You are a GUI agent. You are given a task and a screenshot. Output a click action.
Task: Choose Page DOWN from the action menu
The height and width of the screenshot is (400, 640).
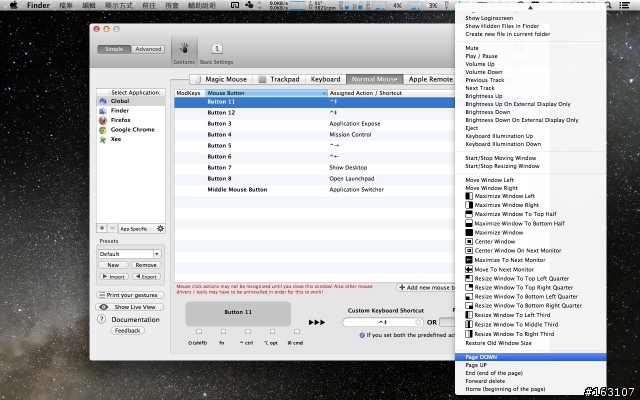pos(531,357)
